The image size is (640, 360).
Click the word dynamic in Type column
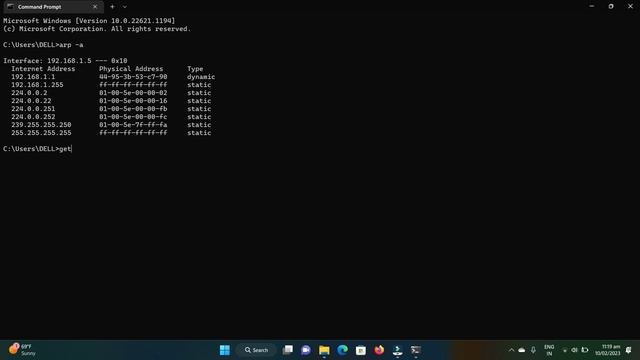(201, 77)
